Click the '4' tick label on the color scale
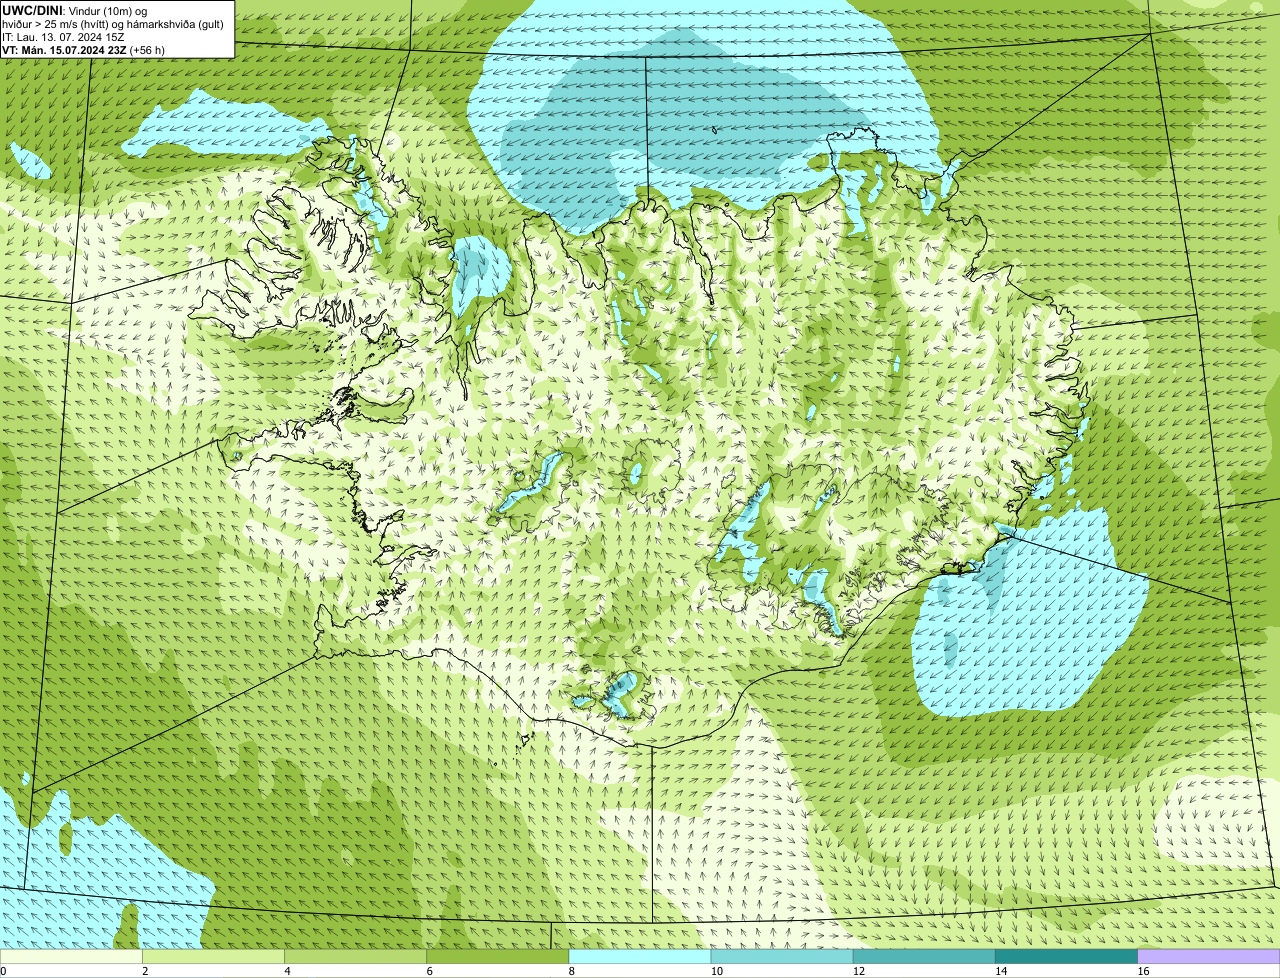The height and width of the screenshot is (978, 1280). (288, 971)
